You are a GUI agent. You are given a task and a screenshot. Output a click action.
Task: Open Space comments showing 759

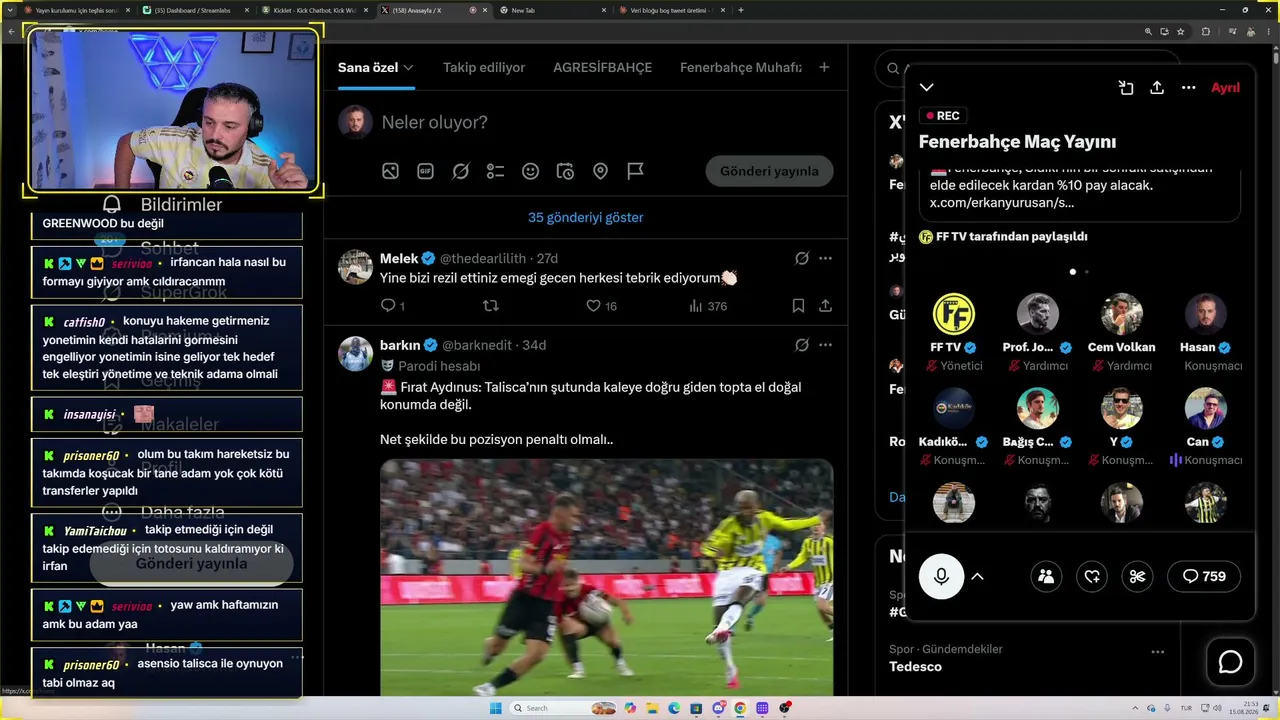pyautogui.click(x=1204, y=576)
